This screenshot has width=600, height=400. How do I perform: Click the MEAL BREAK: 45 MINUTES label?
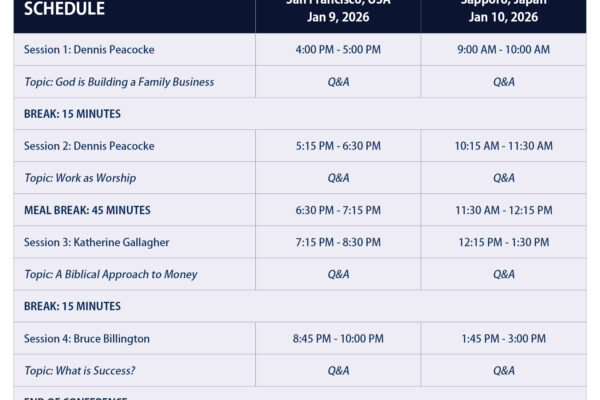(87, 210)
